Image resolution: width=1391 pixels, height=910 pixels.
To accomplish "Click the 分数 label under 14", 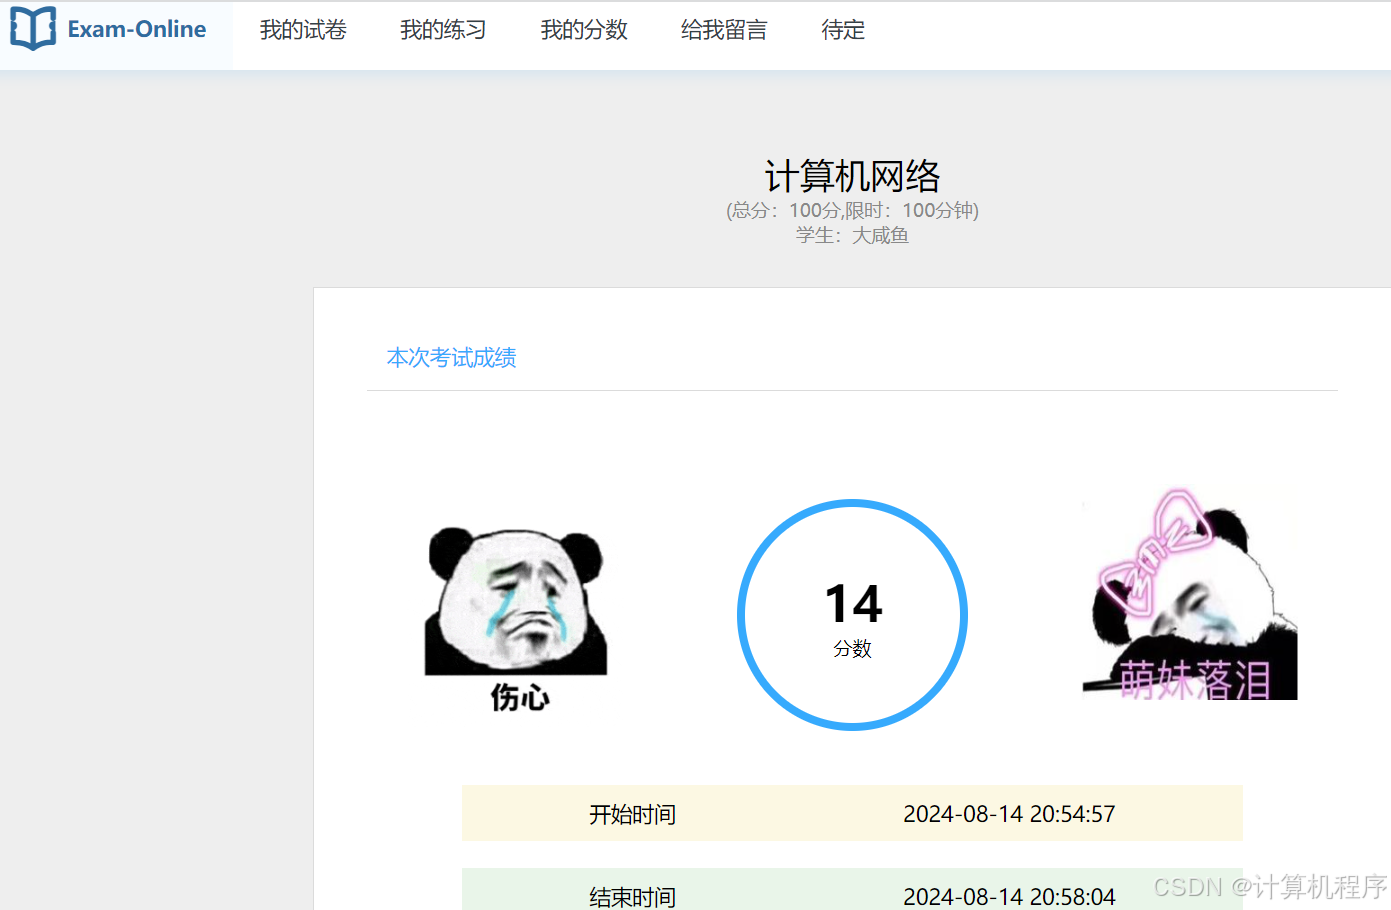I will [853, 649].
